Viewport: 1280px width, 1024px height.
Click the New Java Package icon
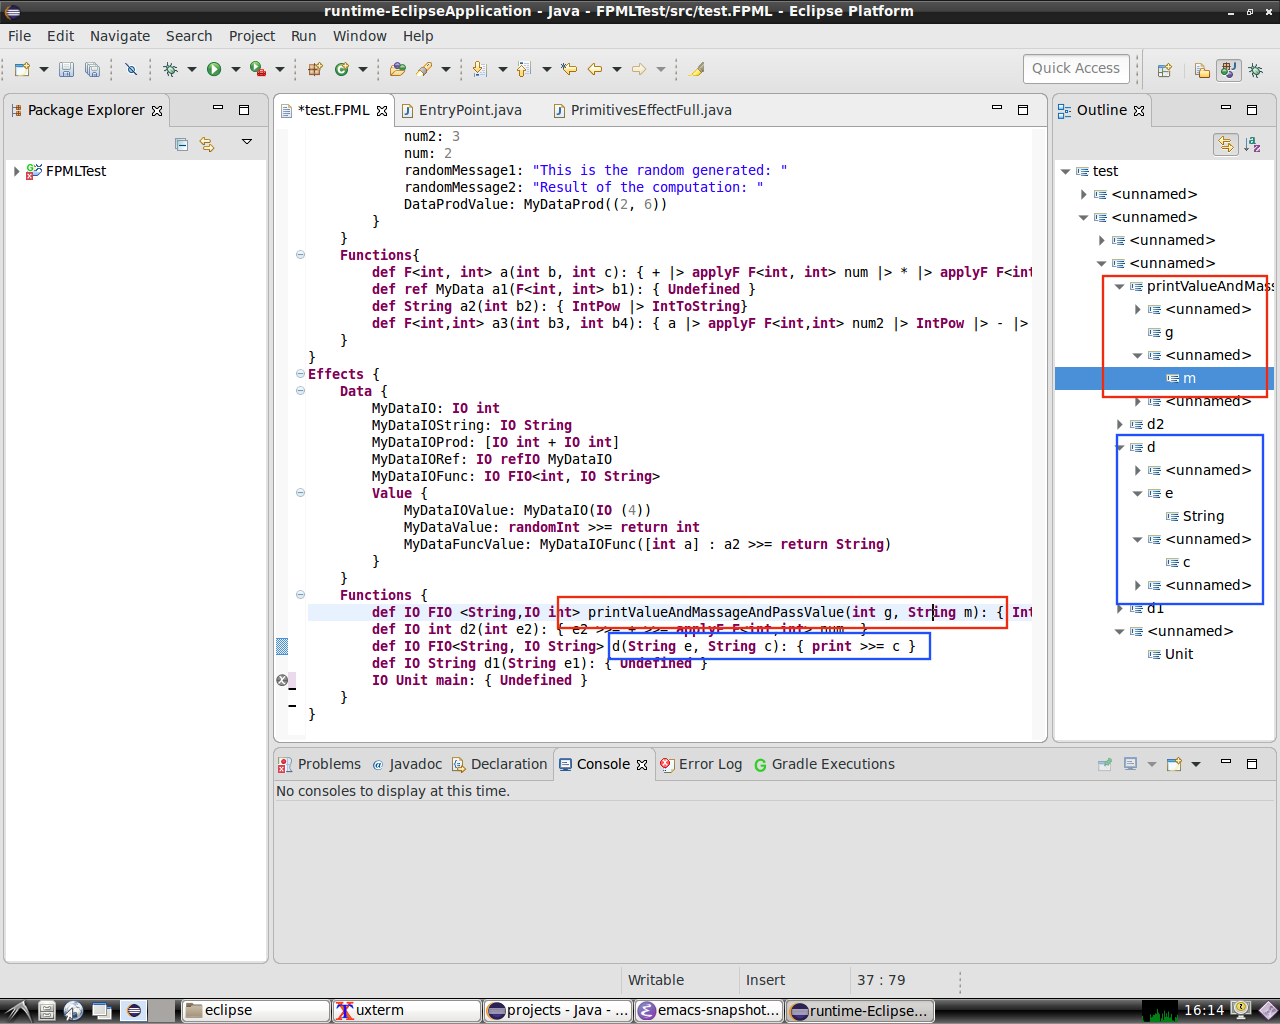click(315, 69)
